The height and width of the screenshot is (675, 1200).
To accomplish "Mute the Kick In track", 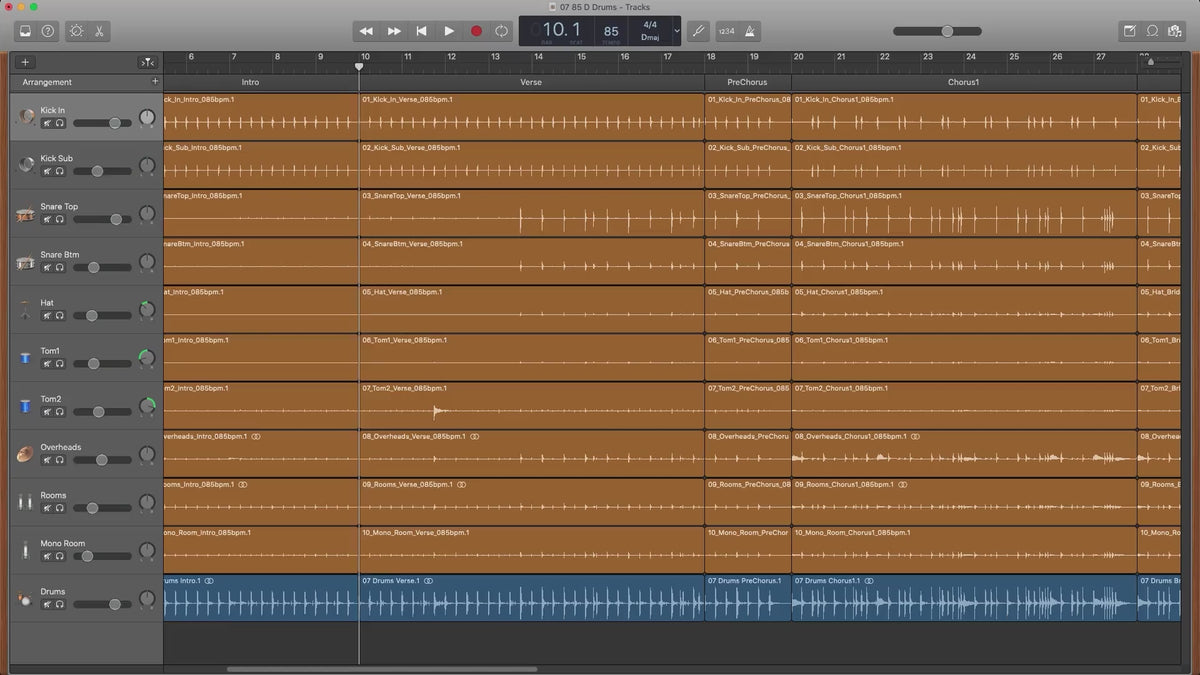I will 46,123.
